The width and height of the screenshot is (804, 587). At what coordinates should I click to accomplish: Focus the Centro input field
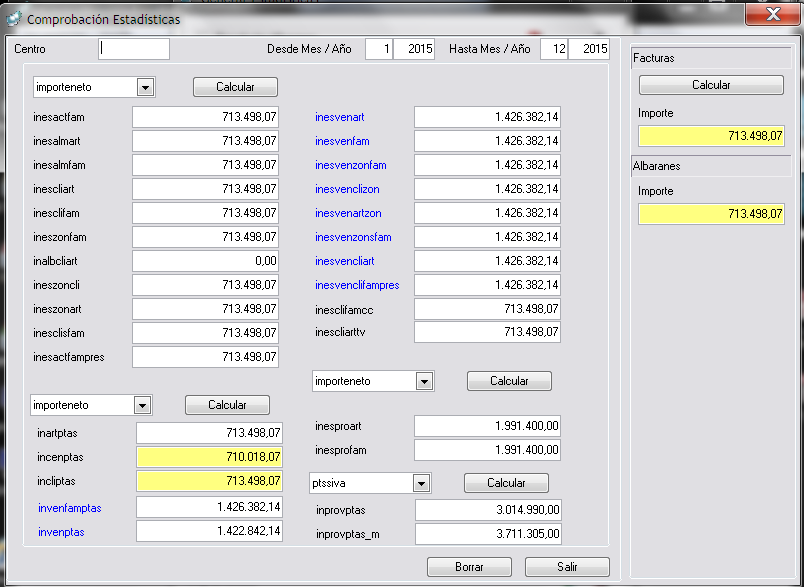(134, 49)
